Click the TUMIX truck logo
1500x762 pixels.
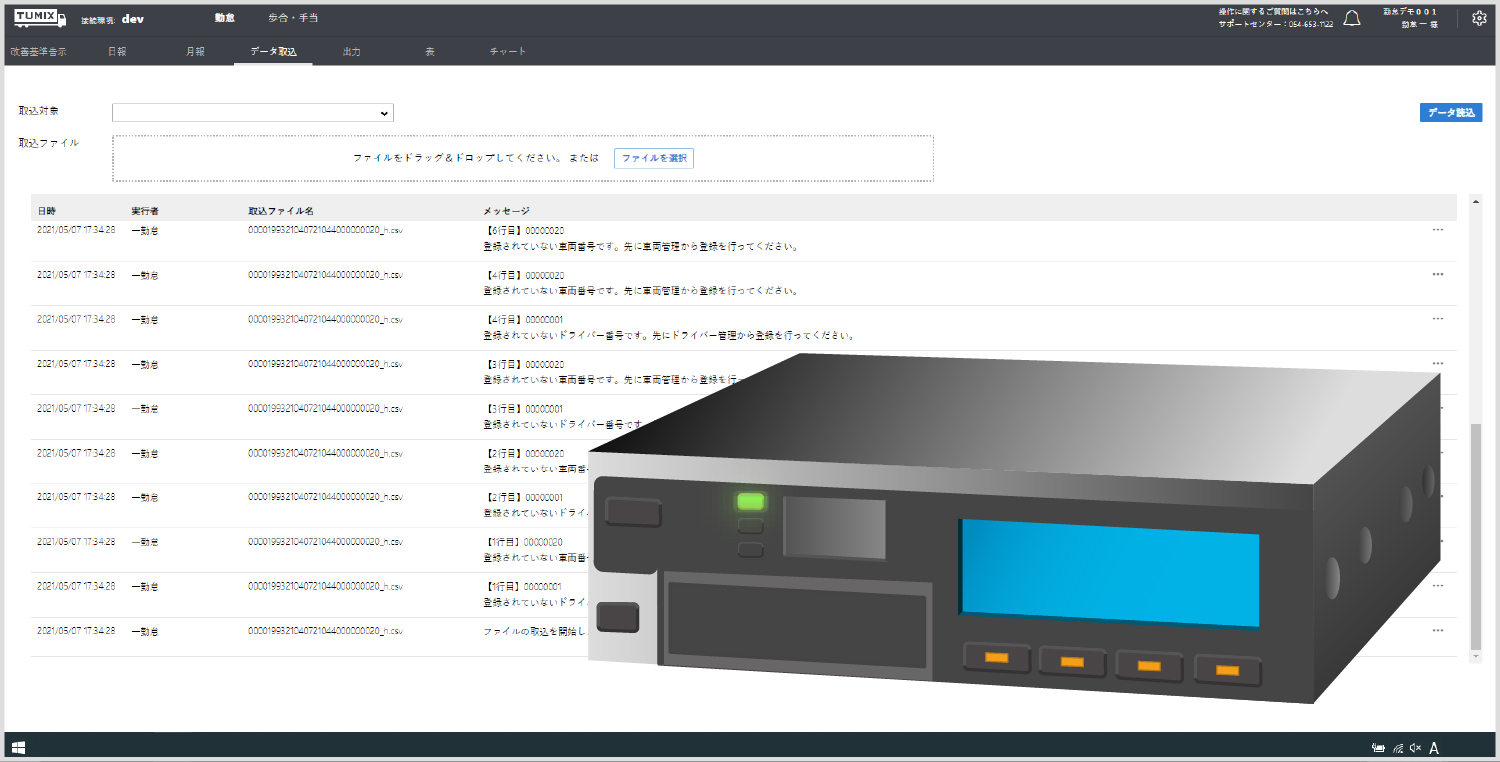(x=39, y=18)
